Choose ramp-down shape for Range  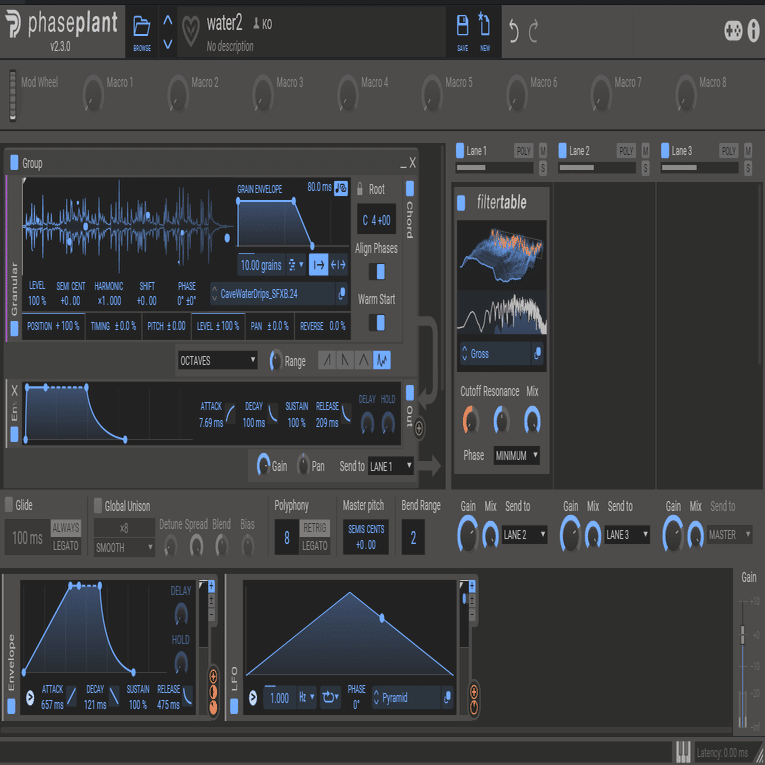coord(345,361)
